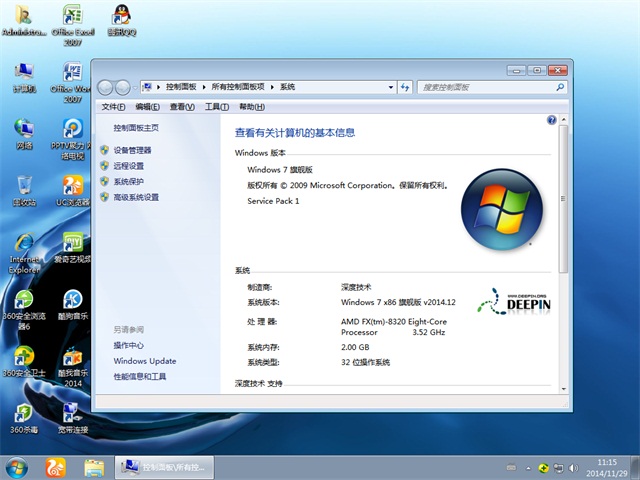Viewport: 640px width, 480px height.
Task: Show hidden tray icons arrow
Action: (x=529, y=468)
